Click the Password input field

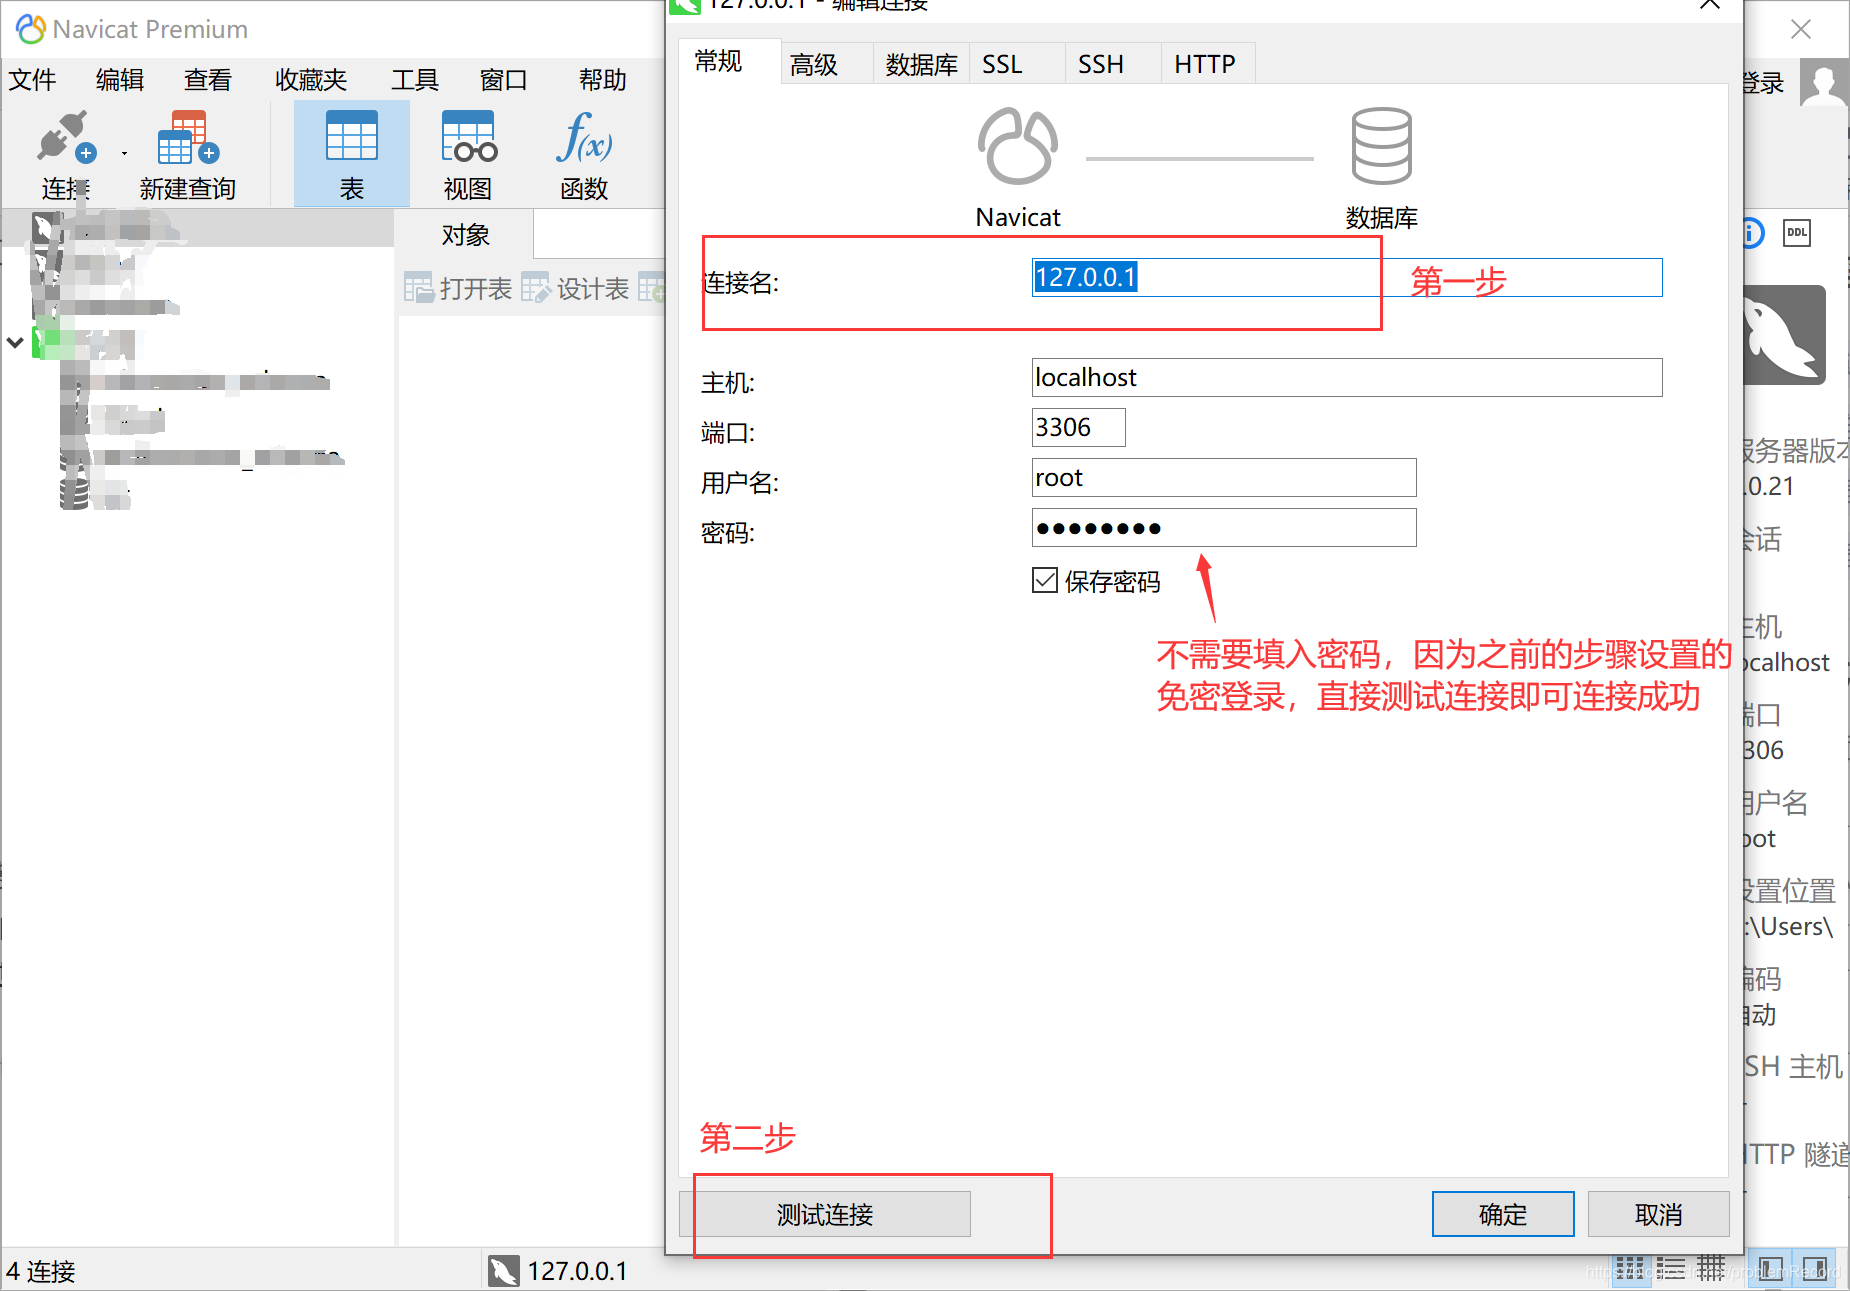(x=1224, y=527)
